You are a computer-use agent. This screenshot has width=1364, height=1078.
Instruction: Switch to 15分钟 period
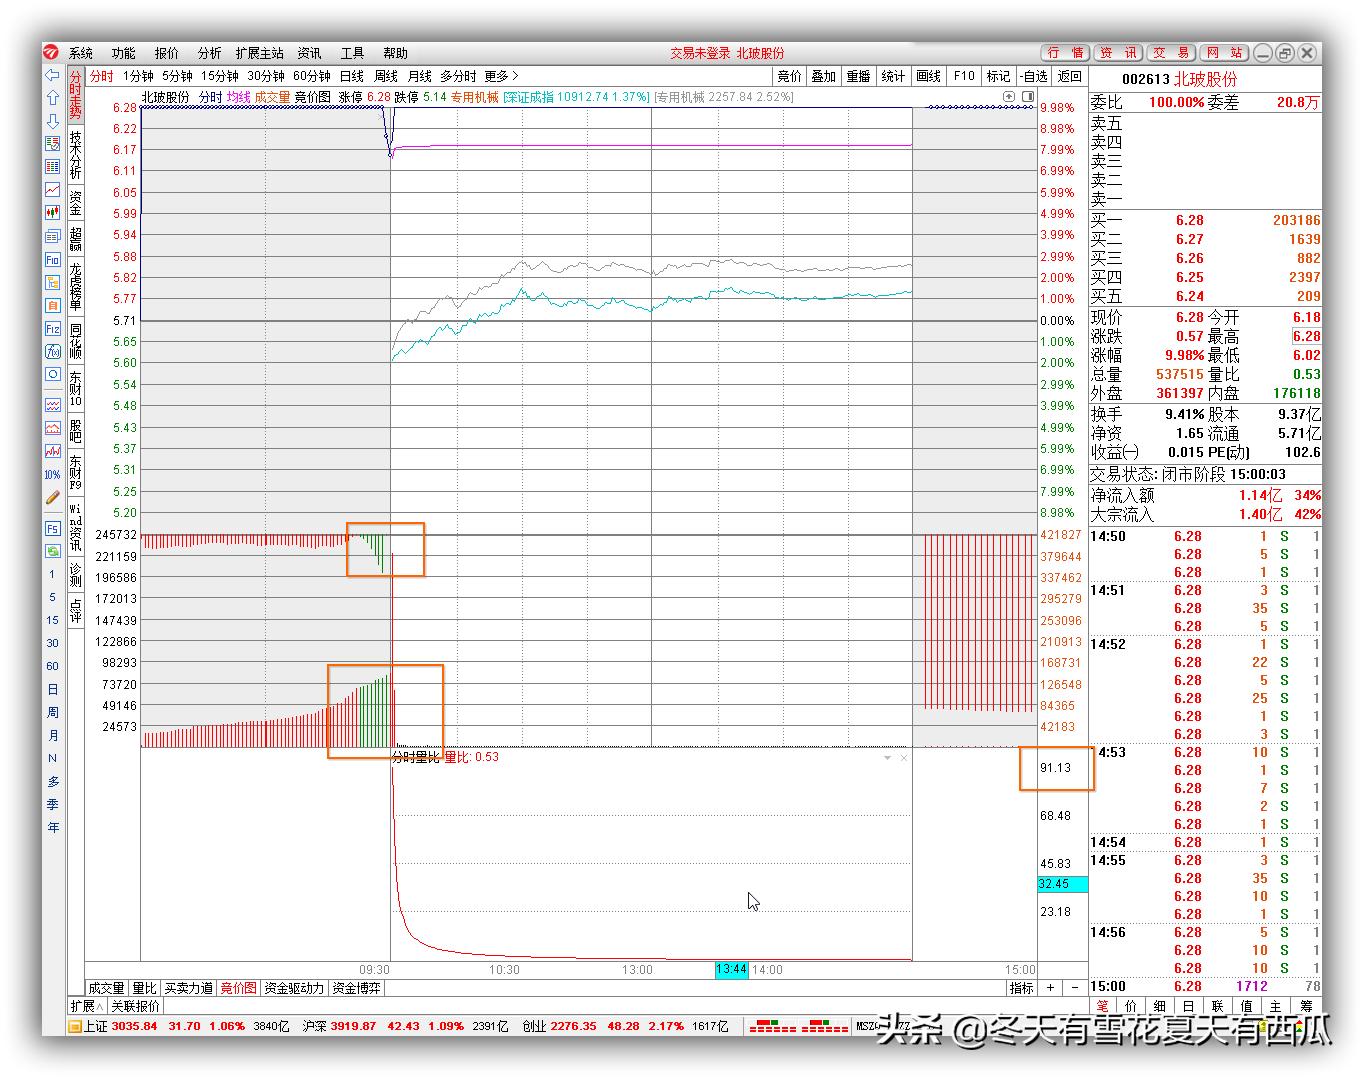tap(220, 76)
